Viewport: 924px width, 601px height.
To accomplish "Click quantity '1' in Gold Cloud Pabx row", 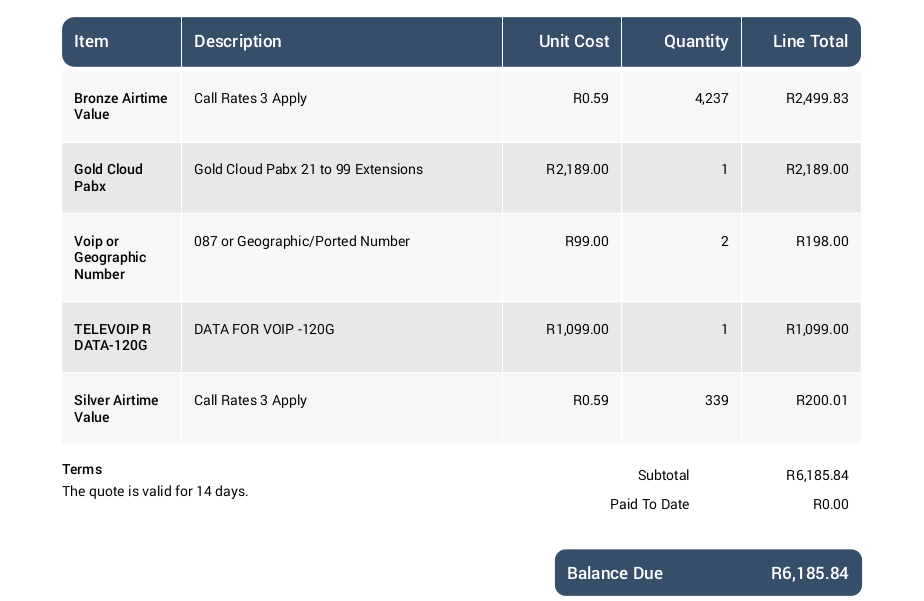I will pyautogui.click(x=725, y=170).
